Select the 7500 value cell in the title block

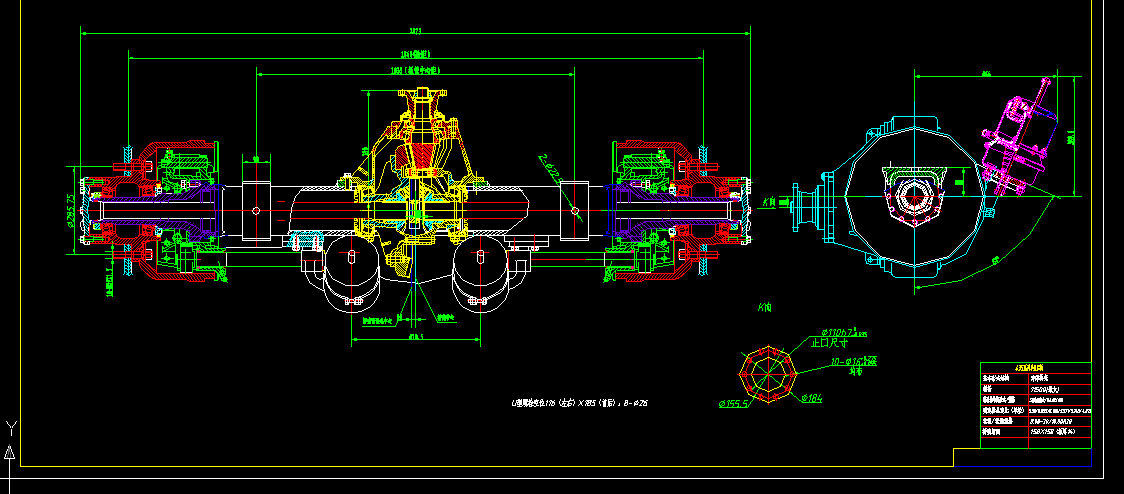pyautogui.click(x=1042, y=388)
